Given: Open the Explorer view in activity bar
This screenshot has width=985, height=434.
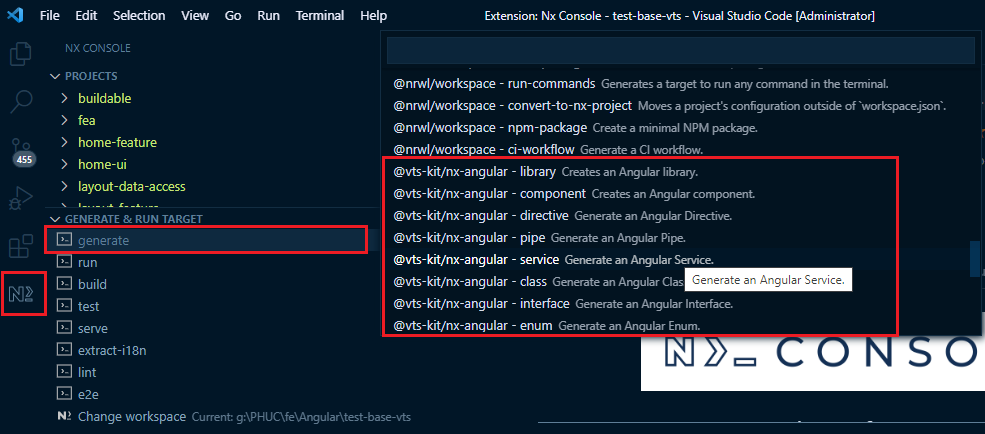Looking at the screenshot, I should coord(21,54).
